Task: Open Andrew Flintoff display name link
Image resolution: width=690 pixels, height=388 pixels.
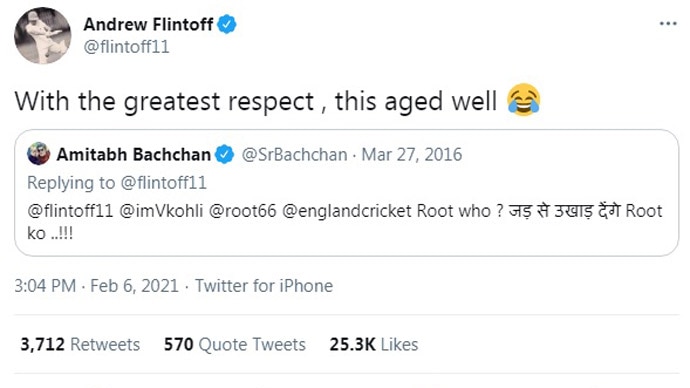Action: [148, 24]
